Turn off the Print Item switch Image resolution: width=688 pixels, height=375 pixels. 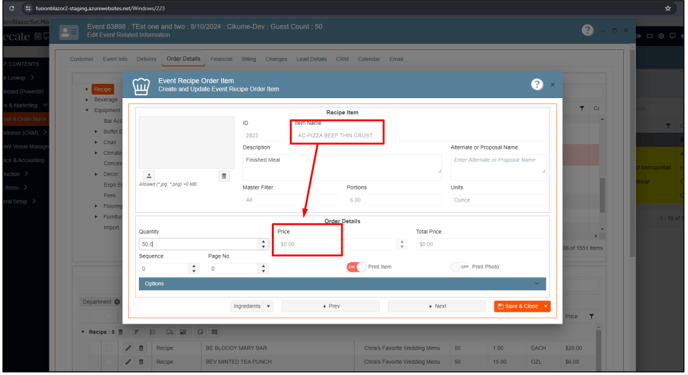[356, 267]
